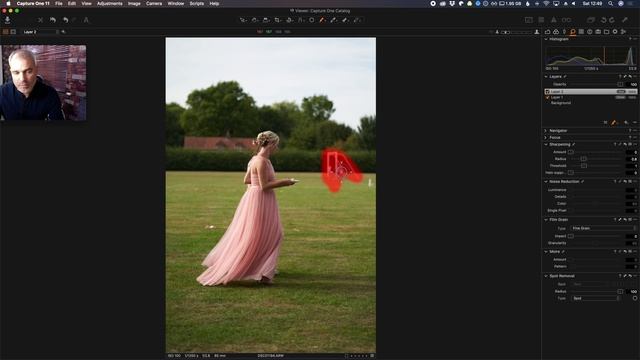
Task: Open the File menu
Action: point(59,3)
